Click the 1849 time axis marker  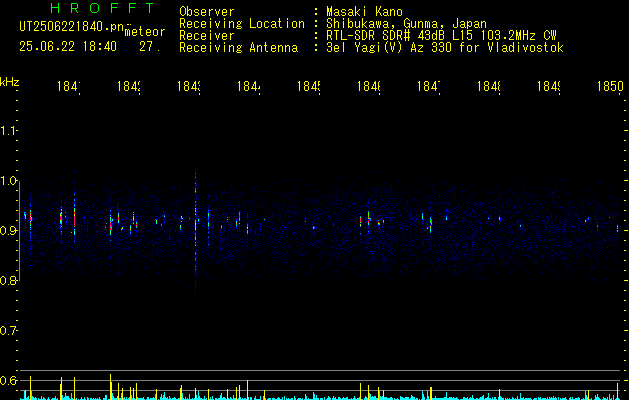point(549,86)
